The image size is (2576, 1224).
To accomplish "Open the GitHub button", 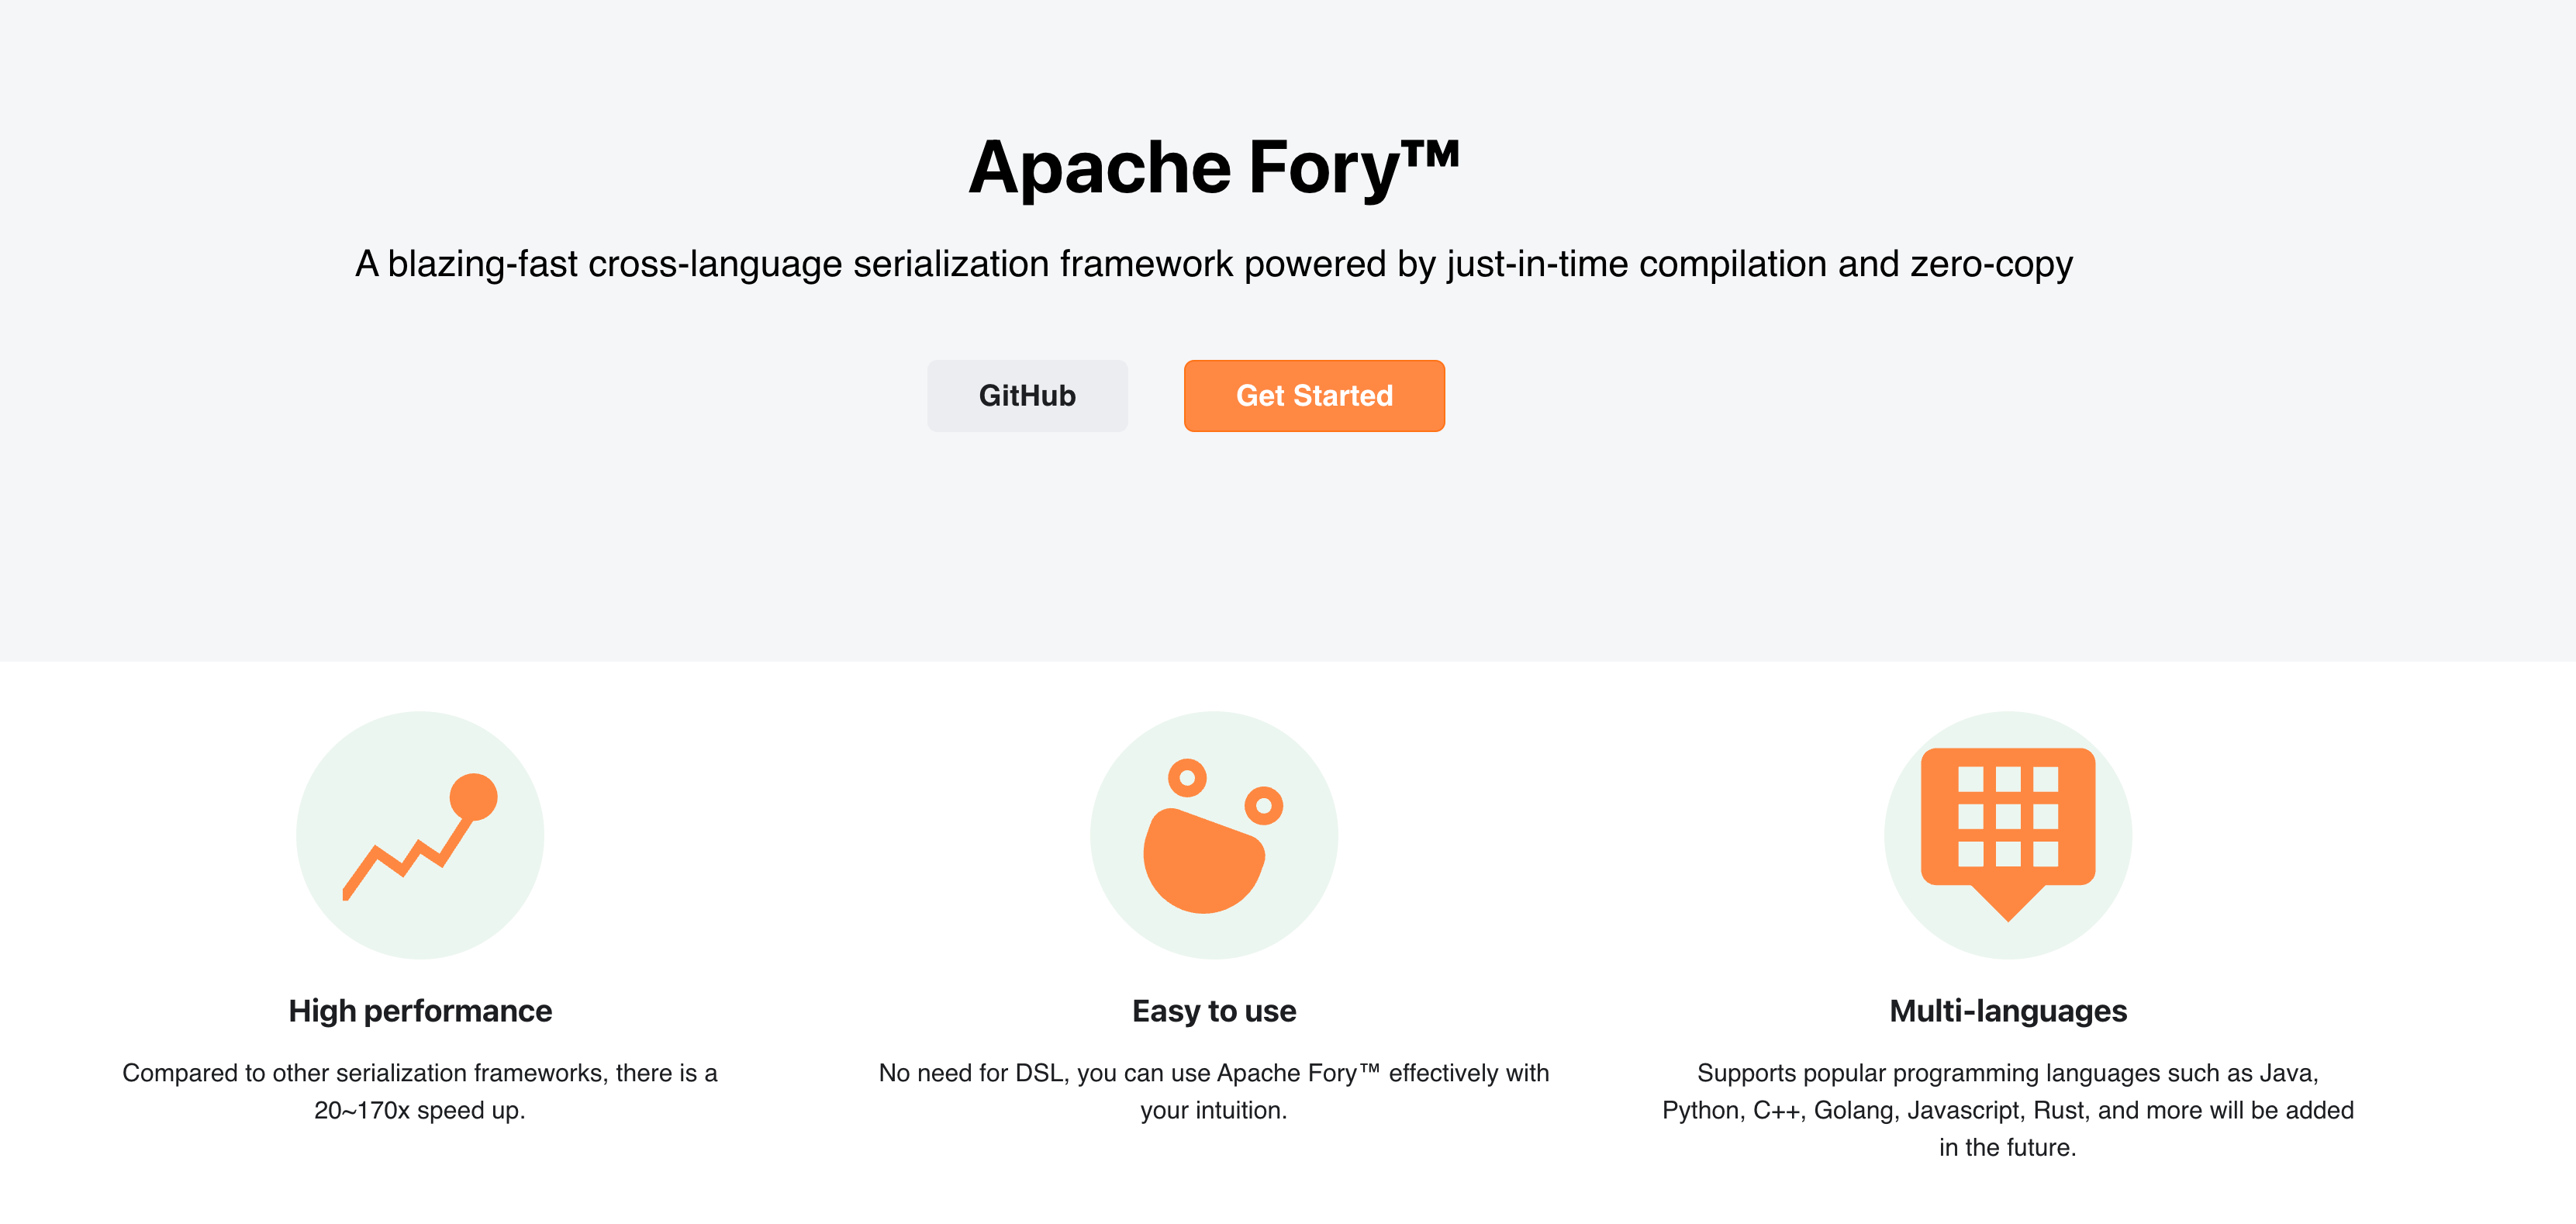I will [x=1027, y=396].
